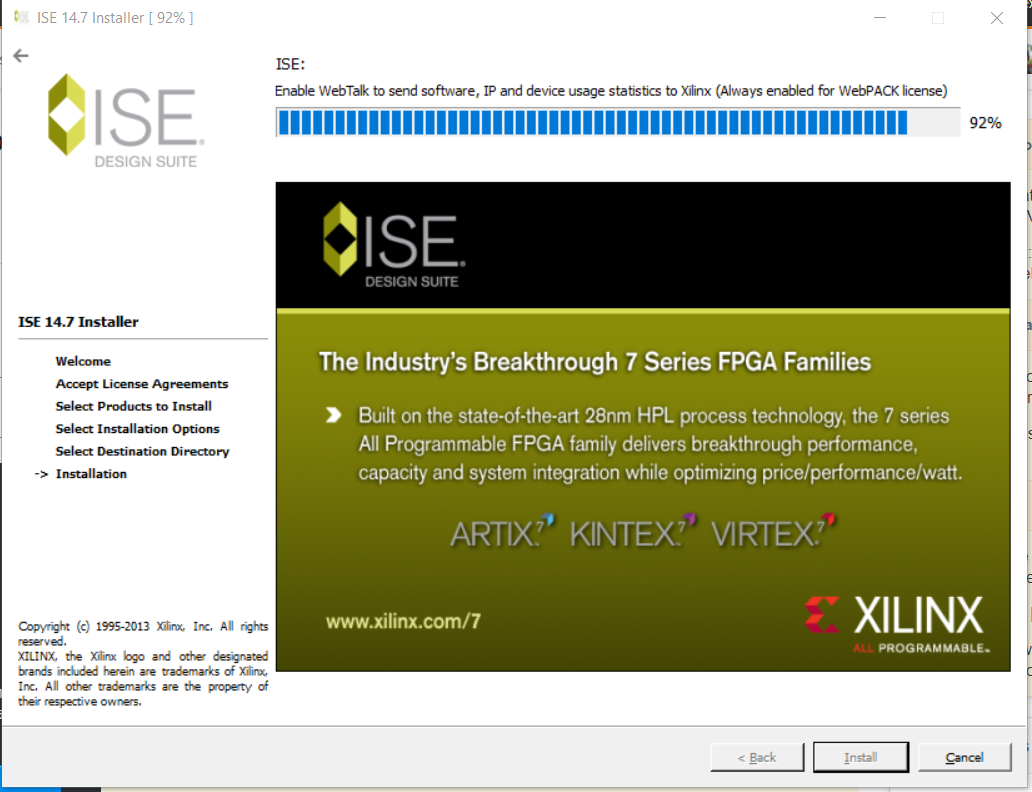Click the window title 'ISE 14.7 Installer [ 92% ]'
1032x792 pixels.
115,18
